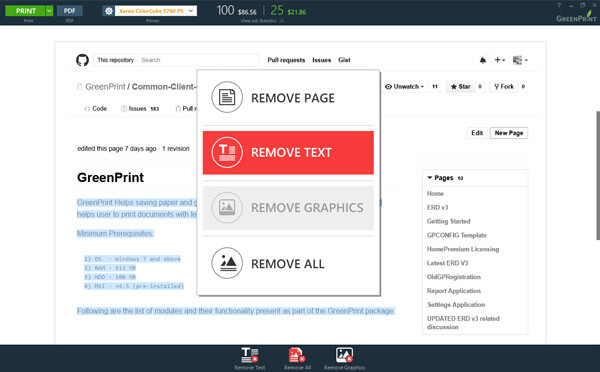Click the PDF button
This screenshot has width=600, height=372.
tap(70, 11)
